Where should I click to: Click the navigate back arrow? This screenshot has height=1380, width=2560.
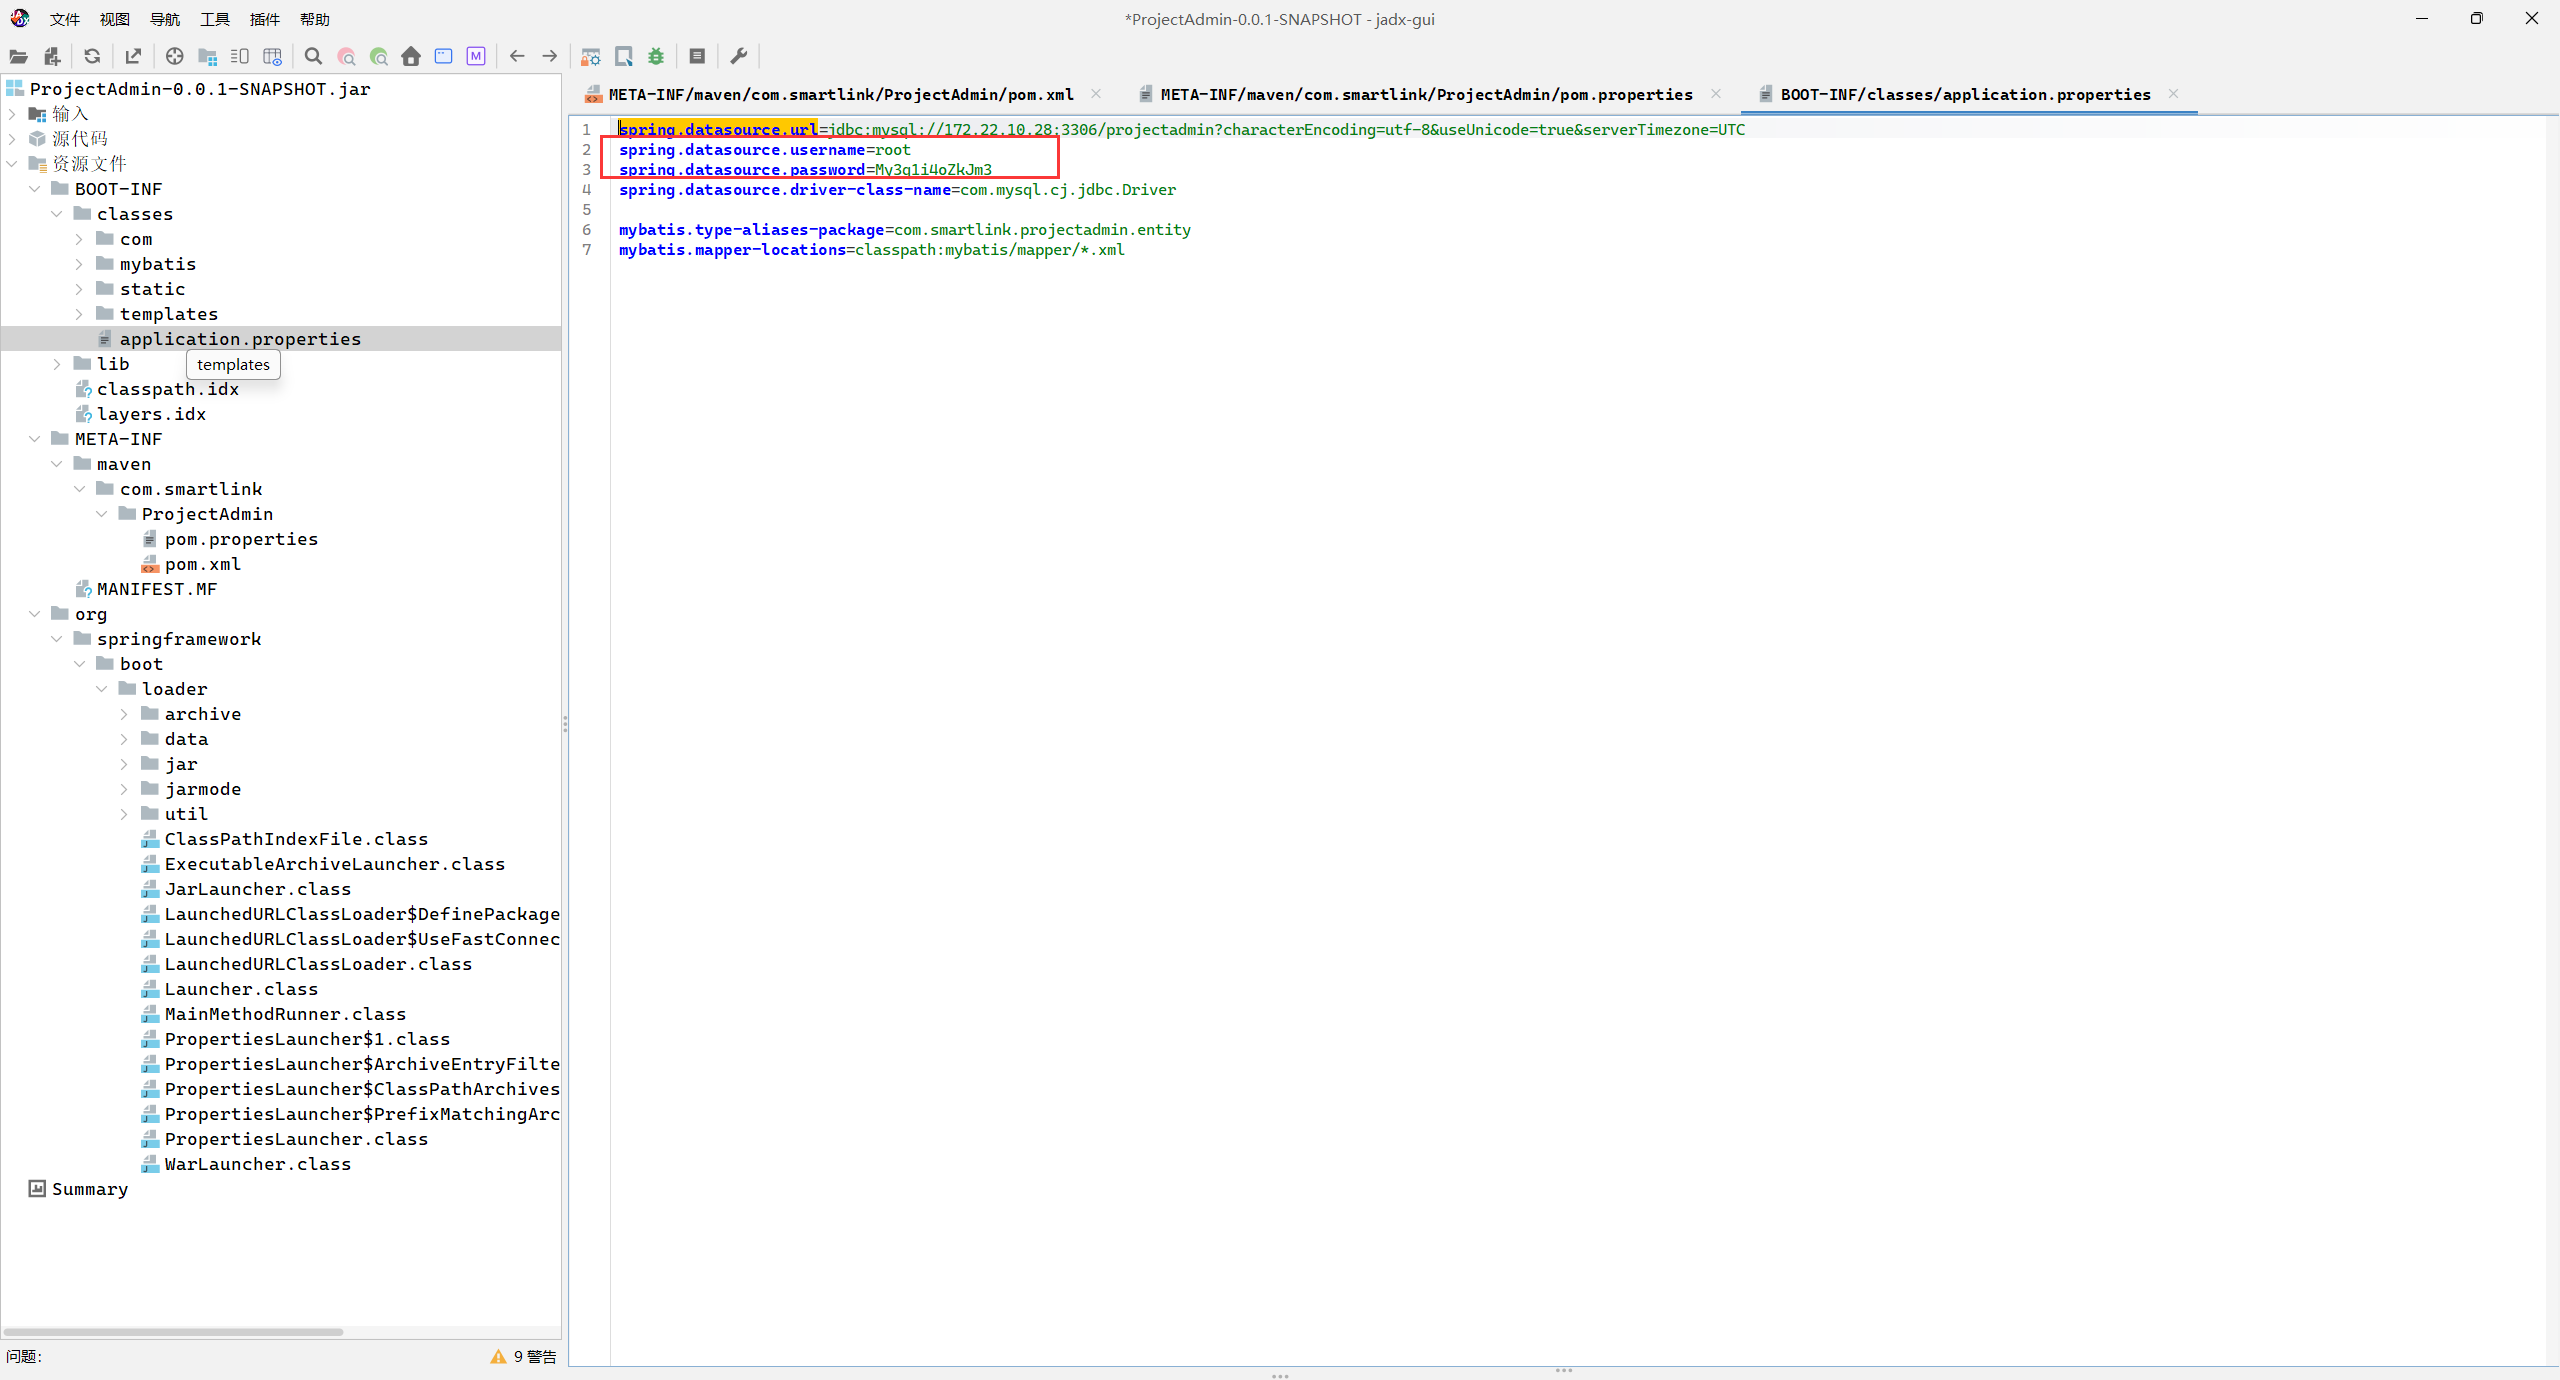[x=517, y=56]
